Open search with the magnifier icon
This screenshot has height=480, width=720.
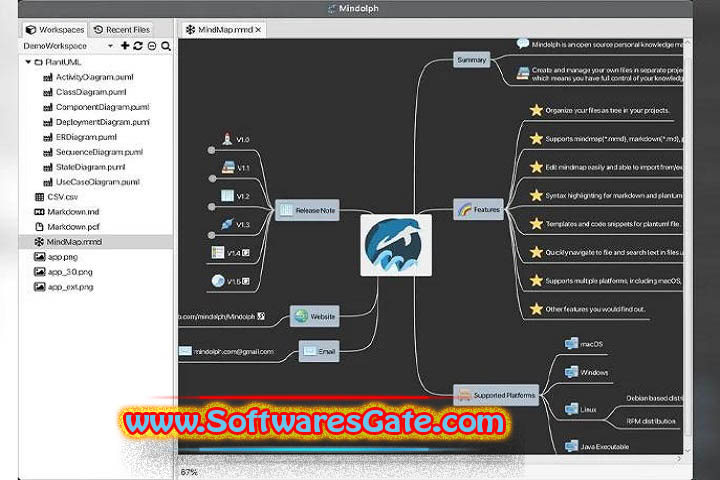[166, 46]
